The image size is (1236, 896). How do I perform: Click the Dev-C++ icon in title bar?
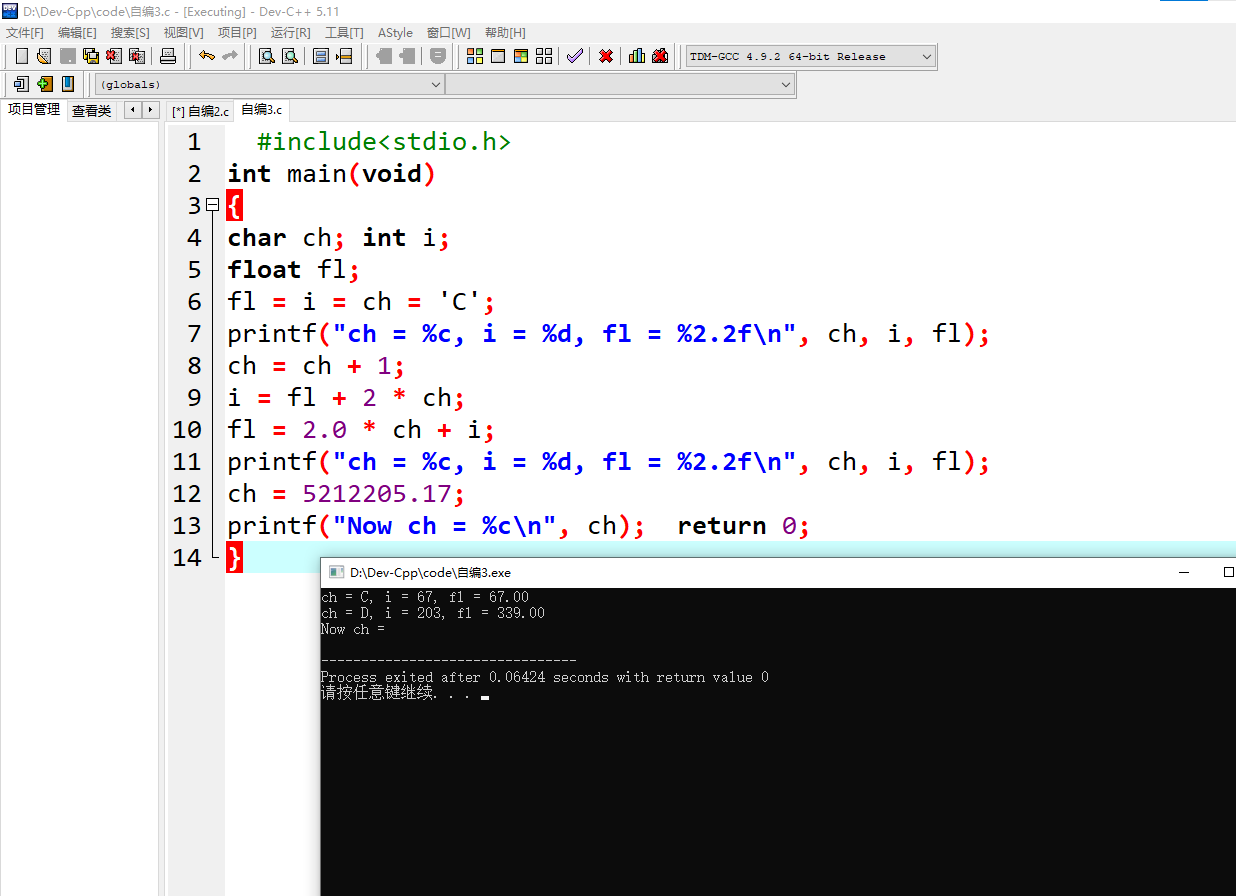pyautogui.click(x=10, y=11)
